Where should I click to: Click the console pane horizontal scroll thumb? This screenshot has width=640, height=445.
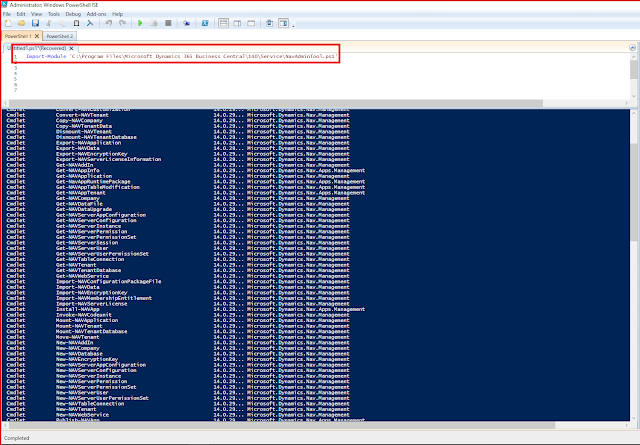pyautogui.click(x=282, y=425)
